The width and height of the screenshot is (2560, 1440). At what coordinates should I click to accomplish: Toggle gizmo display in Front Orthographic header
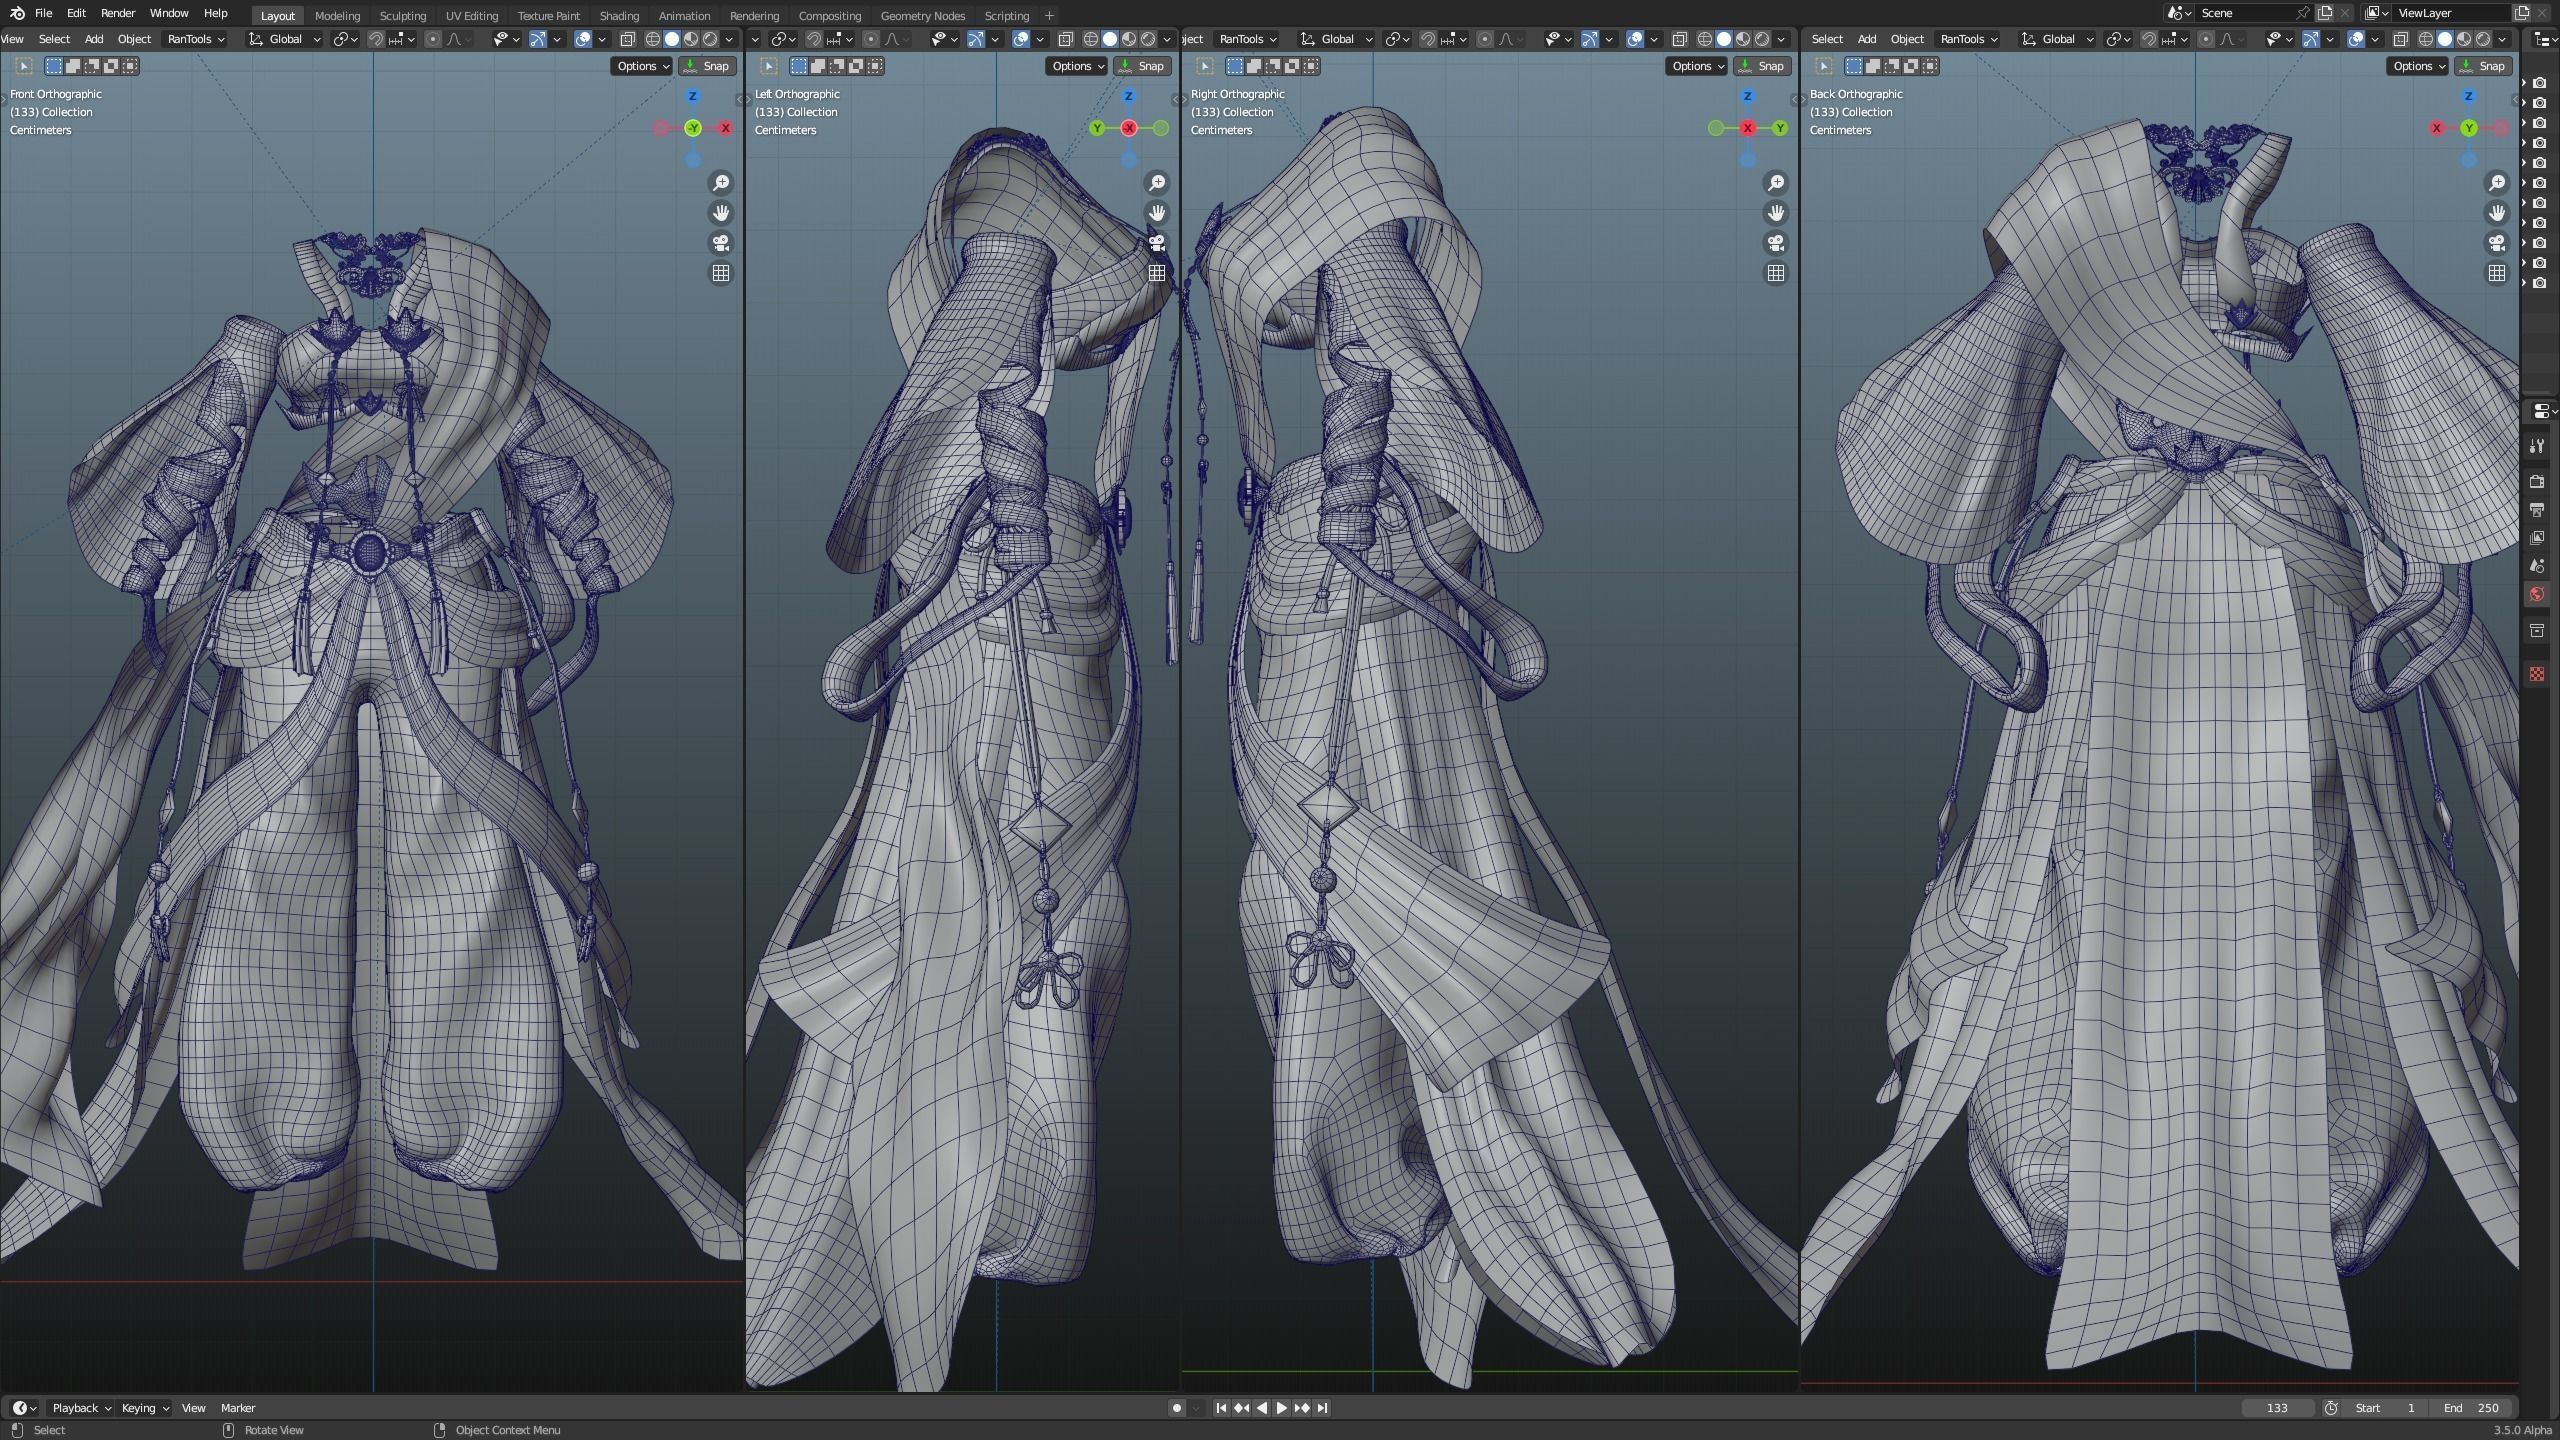tap(538, 39)
